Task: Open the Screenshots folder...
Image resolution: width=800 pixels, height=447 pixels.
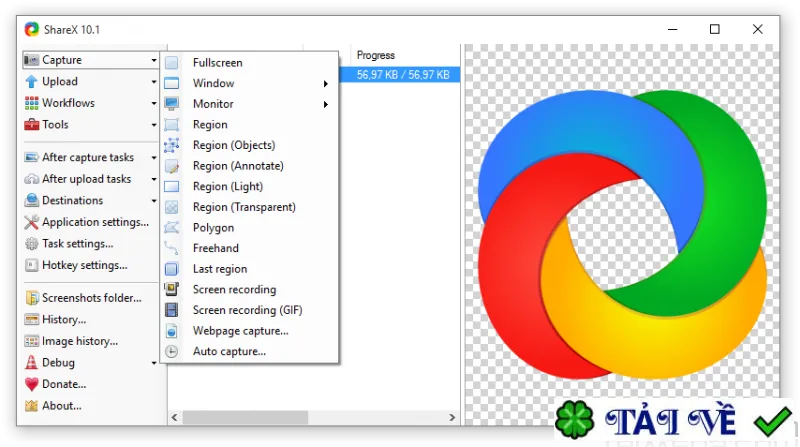Action: [90, 297]
